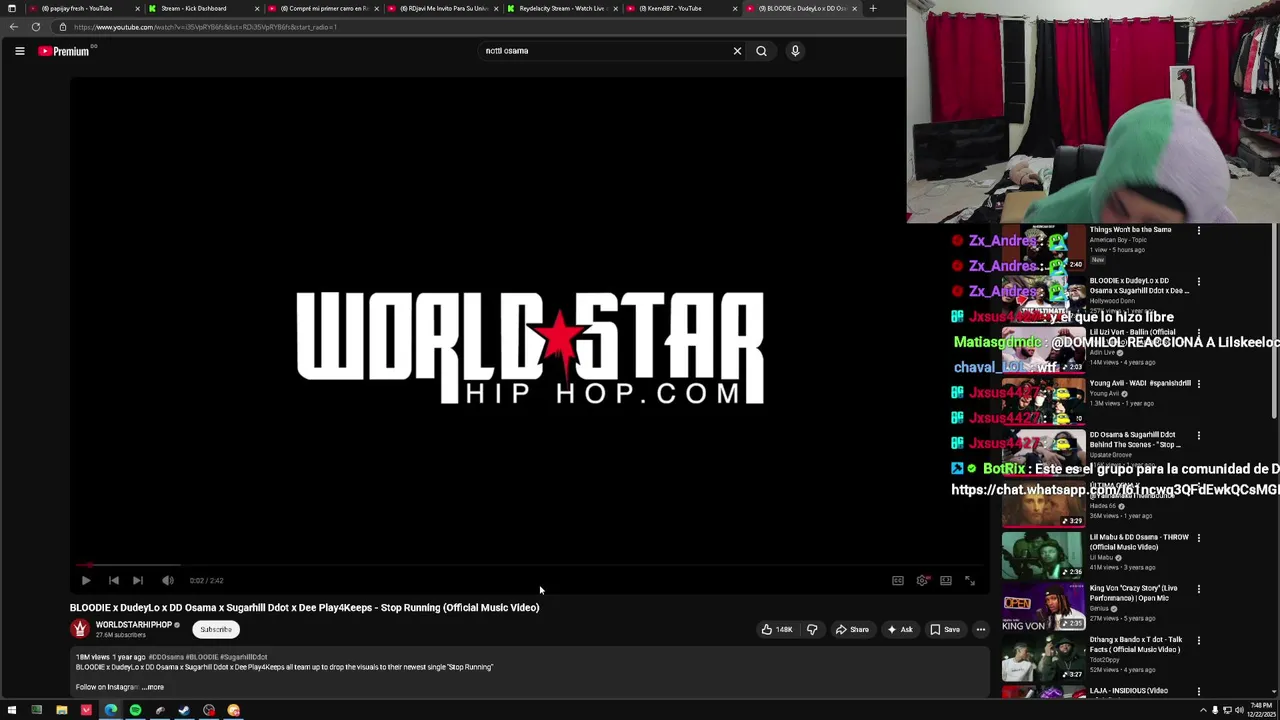
Task: Open a new browser tab
Action: pyautogui.click(x=872, y=8)
